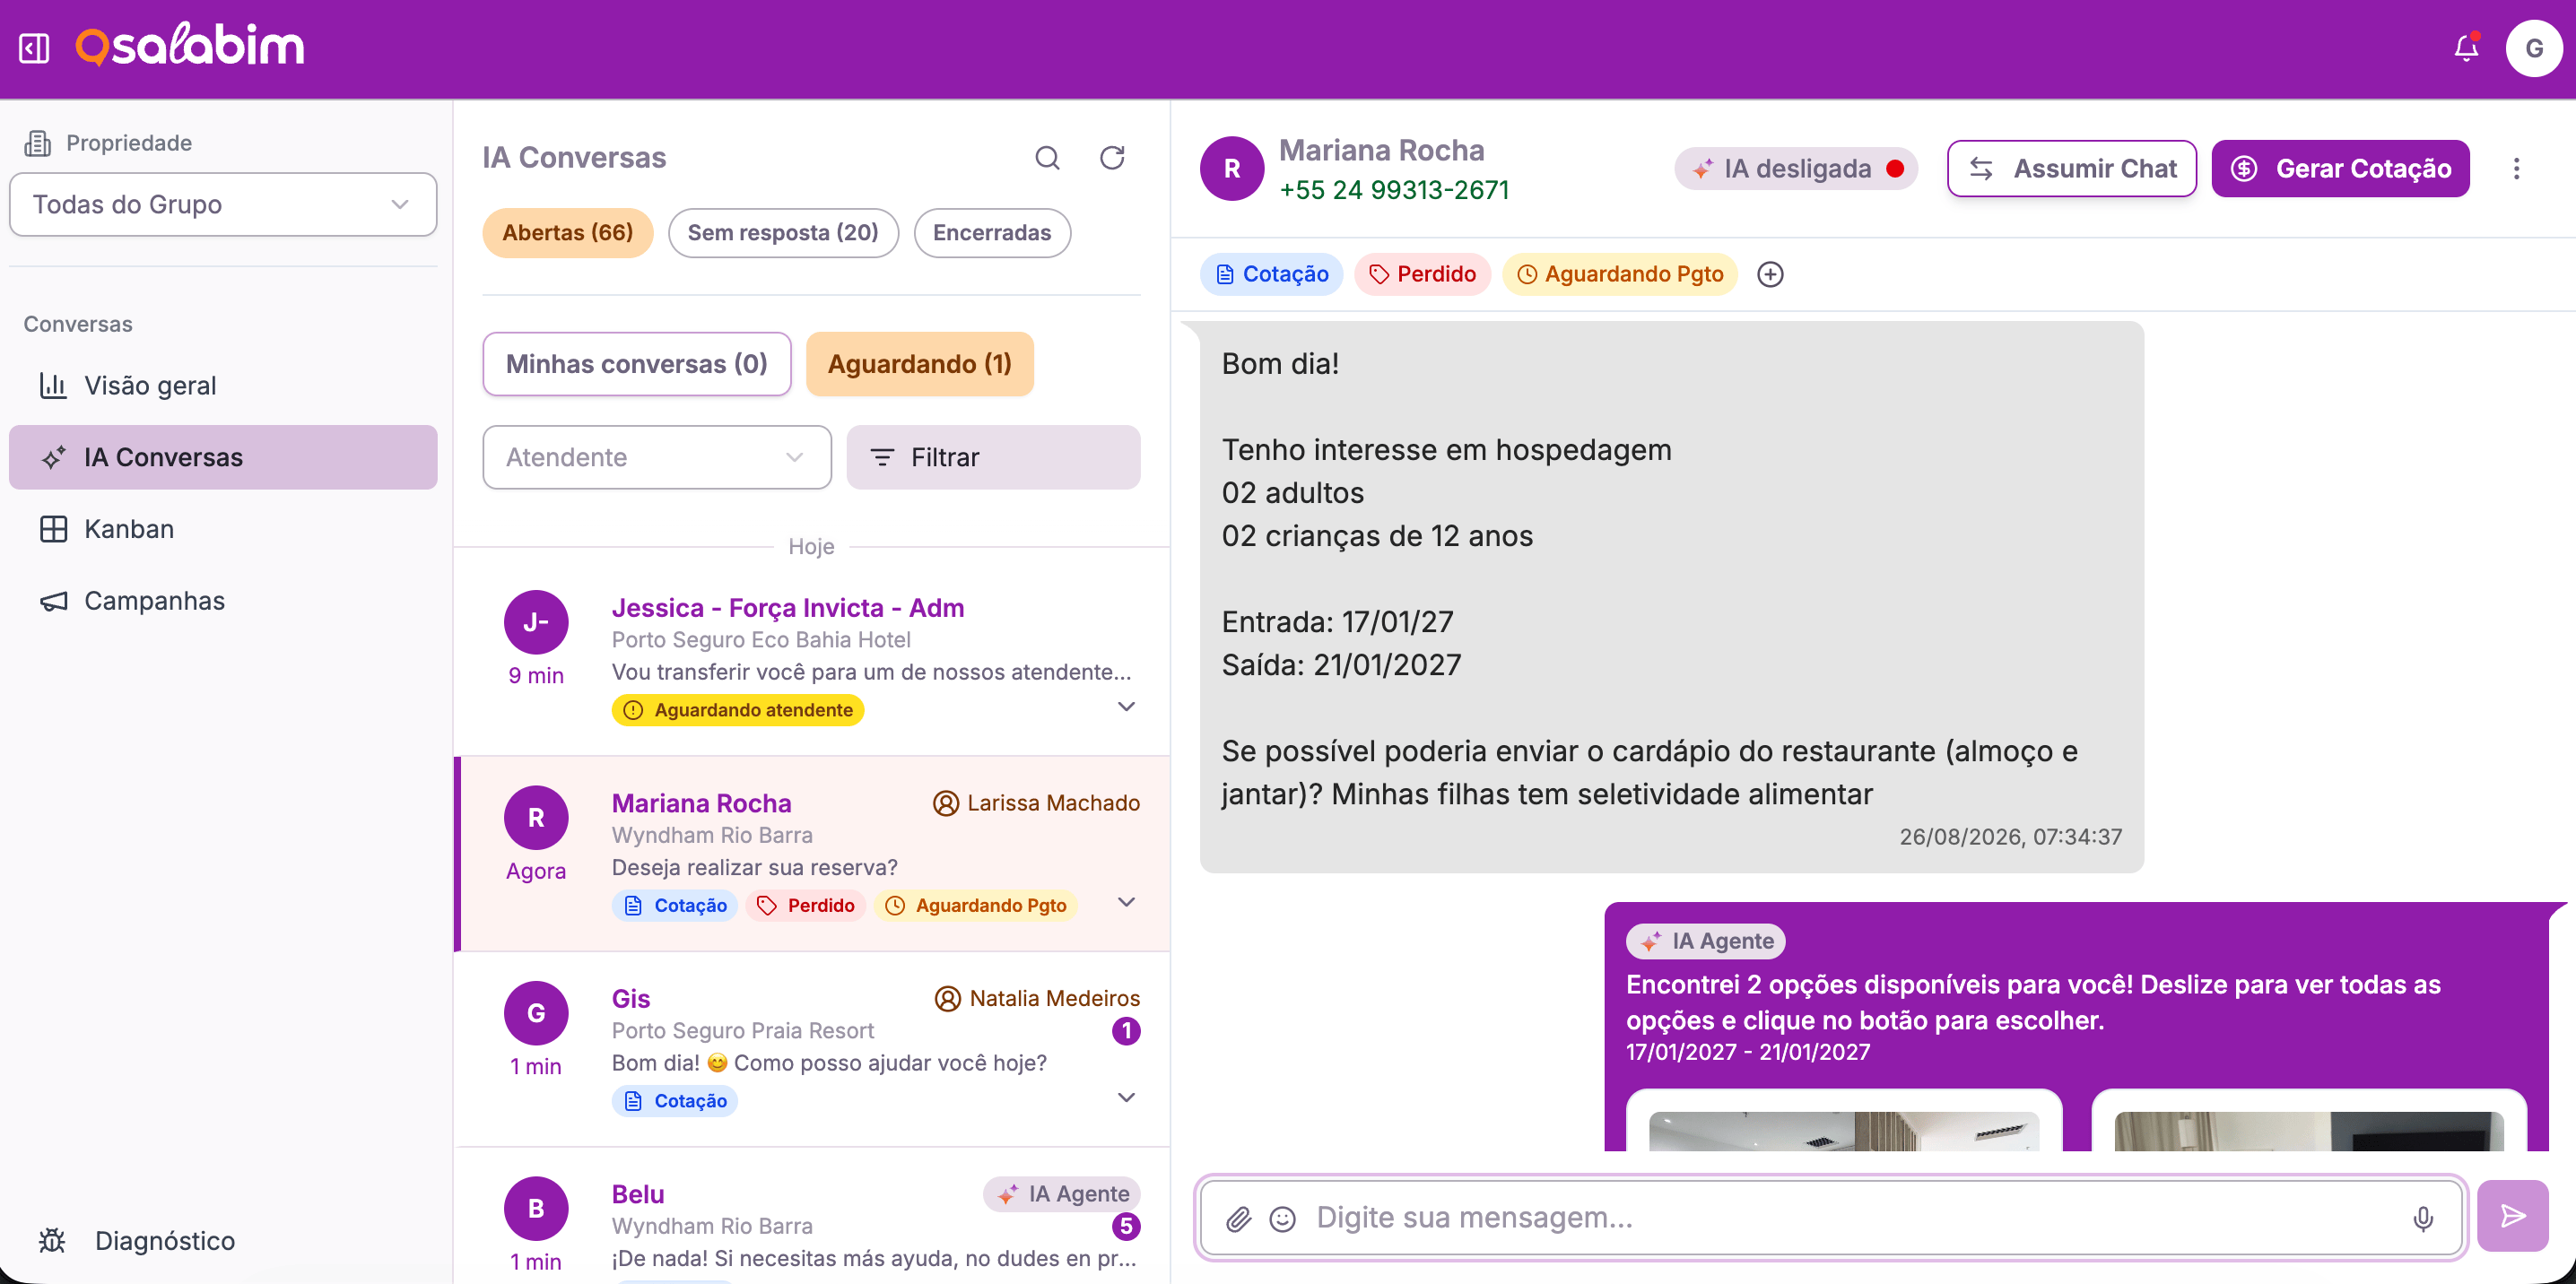Viewport: 2576px width, 1284px height.
Task: Open Campanhas in the sidebar
Action: coord(223,601)
